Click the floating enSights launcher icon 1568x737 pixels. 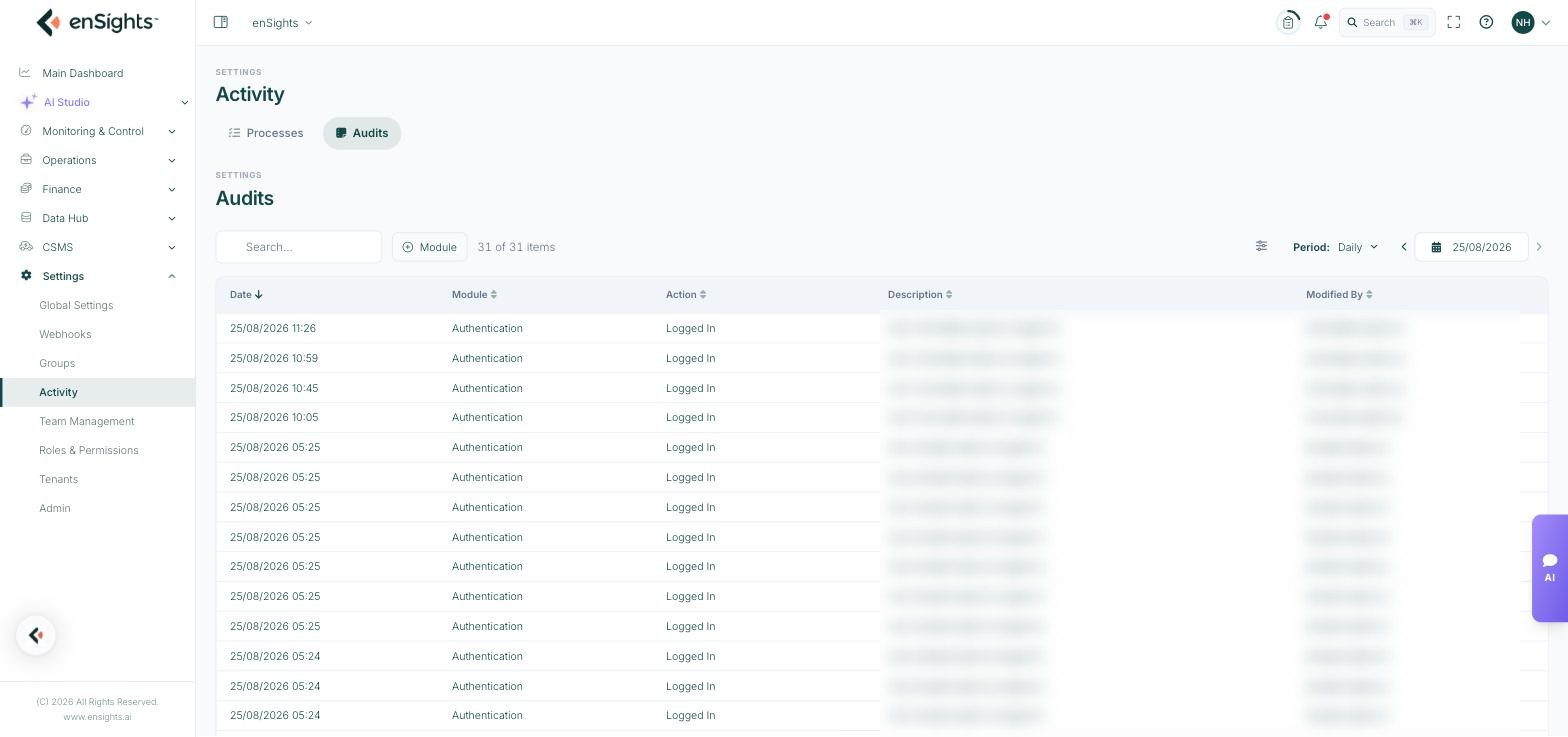point(36,635)
